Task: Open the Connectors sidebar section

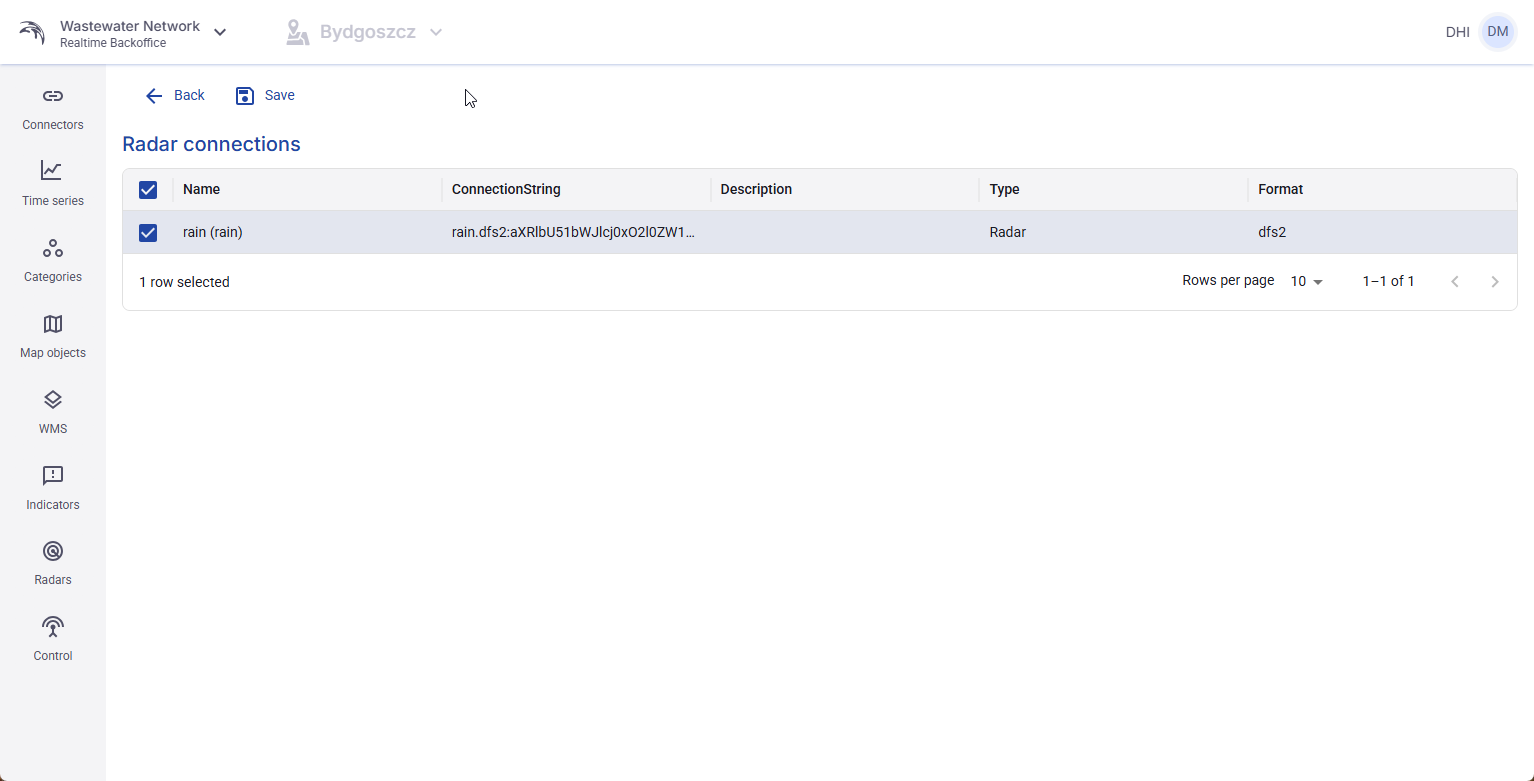Action: (53, 108)
